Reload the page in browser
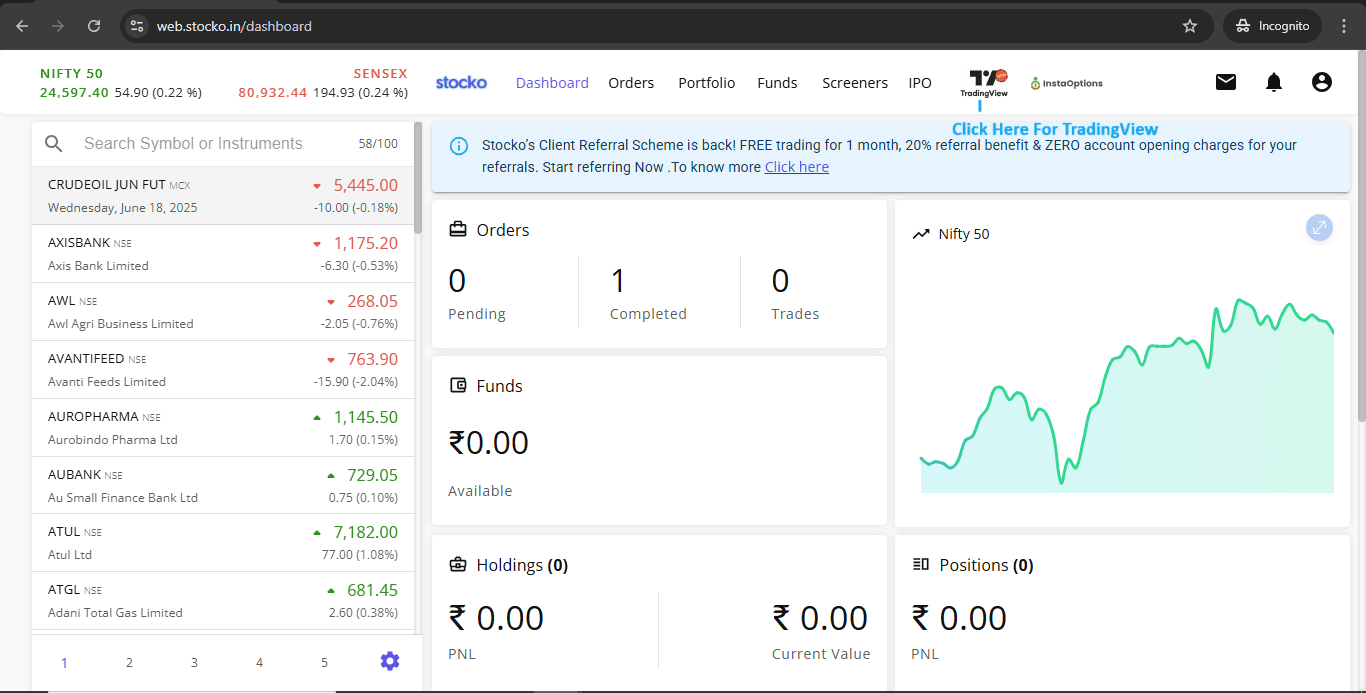 [x=94, y=26]
